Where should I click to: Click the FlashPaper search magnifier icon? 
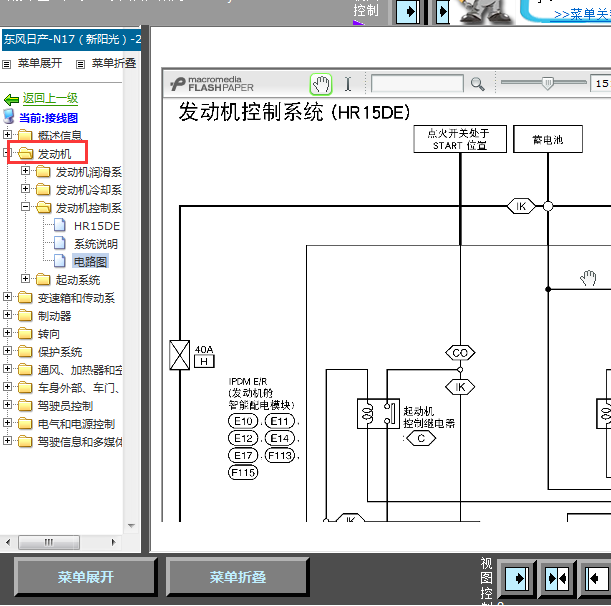(x=477, y=84)
